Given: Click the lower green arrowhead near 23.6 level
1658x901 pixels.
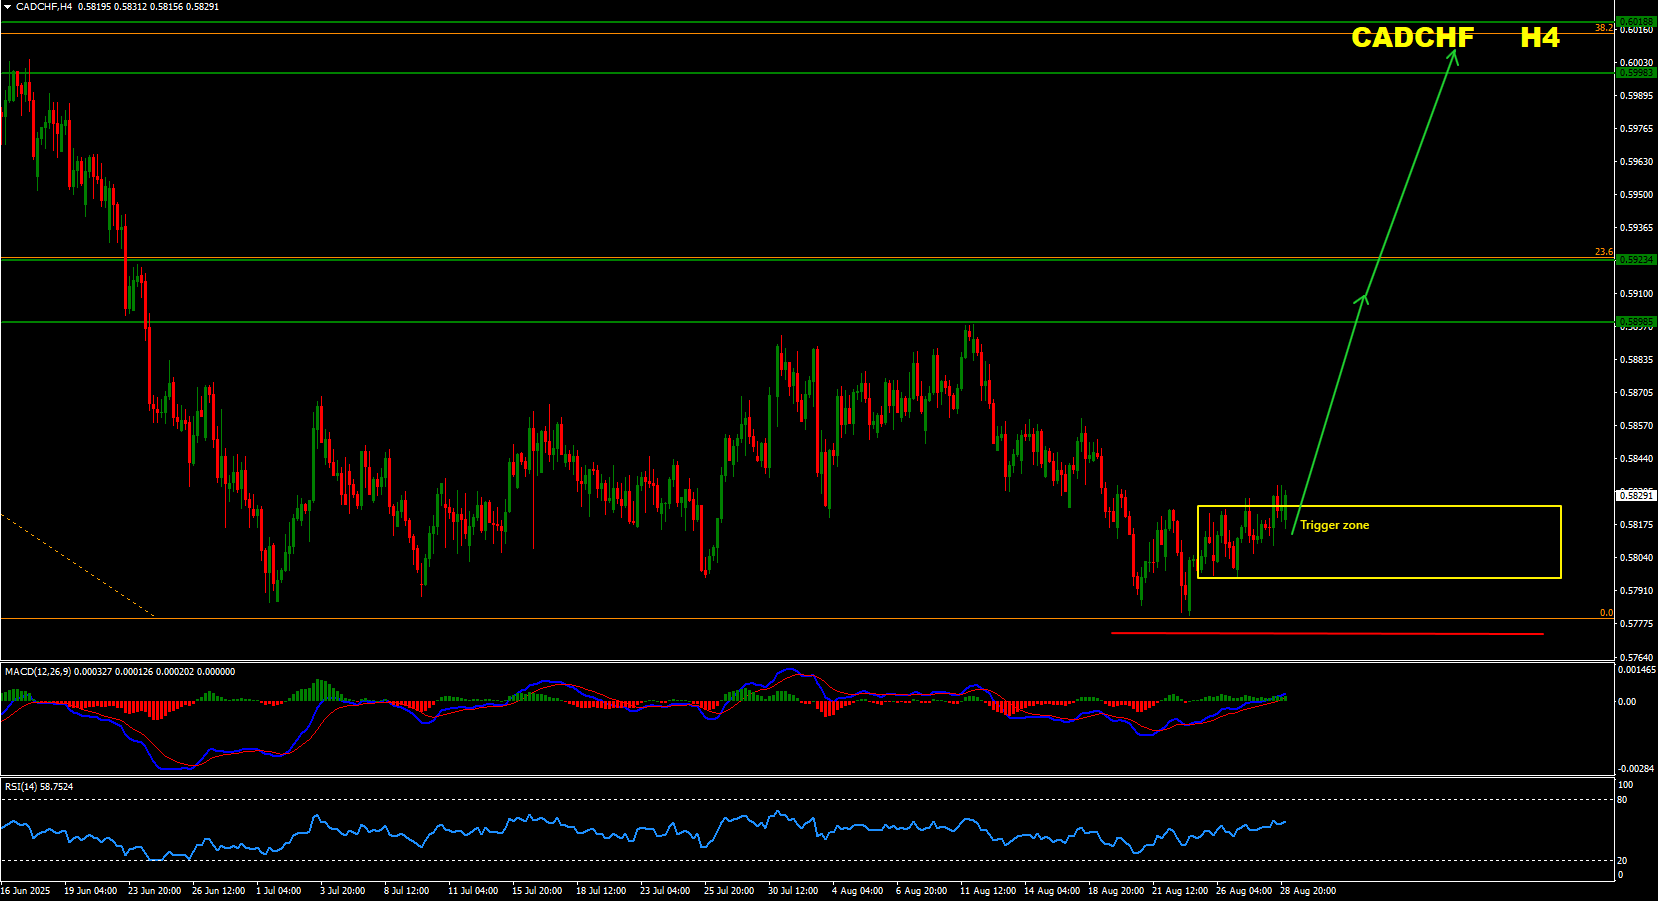Looking at the screenshot, I should click(x=1362, y=297).
